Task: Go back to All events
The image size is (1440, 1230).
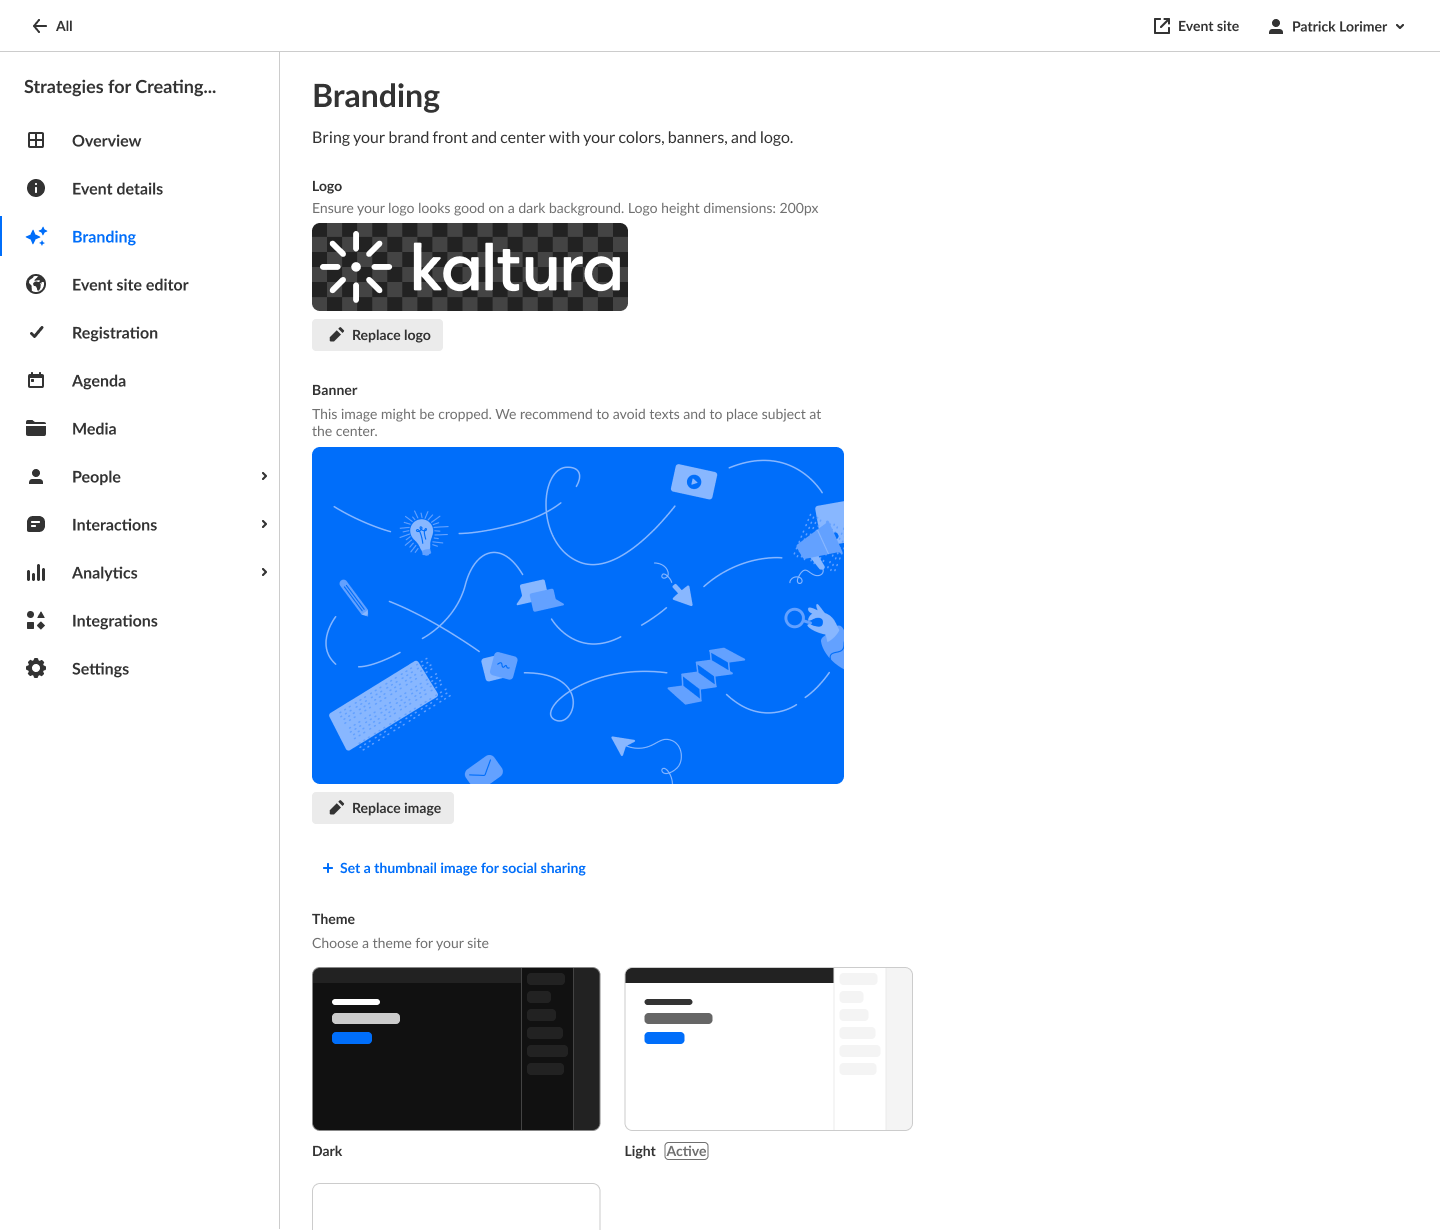Action: (53, 26)
